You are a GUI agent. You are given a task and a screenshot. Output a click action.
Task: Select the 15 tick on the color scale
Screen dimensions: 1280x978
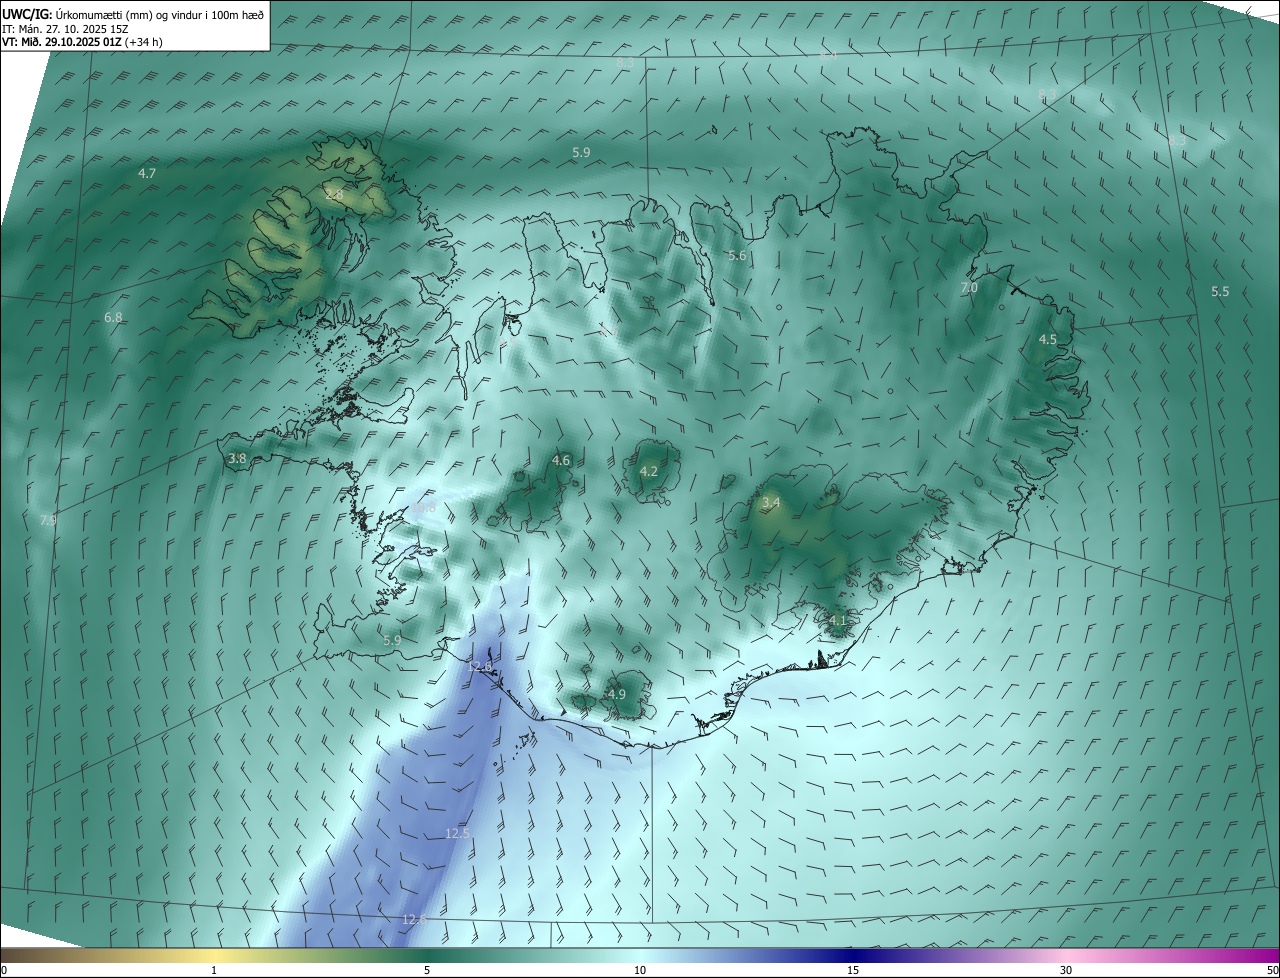tap(853, 971)
